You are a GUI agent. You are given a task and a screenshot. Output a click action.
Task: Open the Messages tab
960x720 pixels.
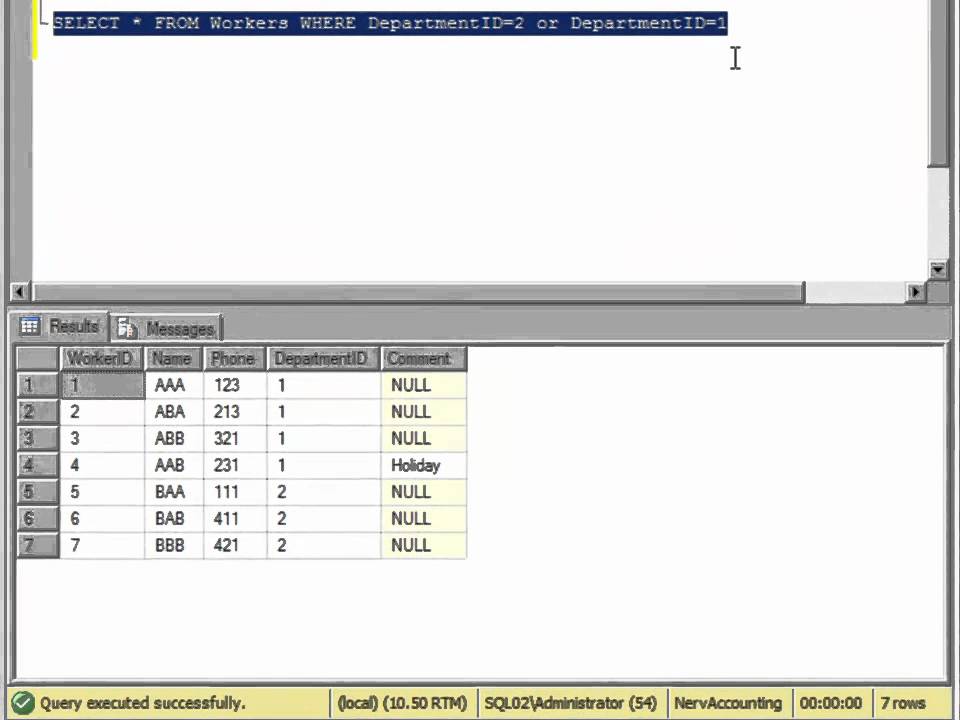[166, 329]
